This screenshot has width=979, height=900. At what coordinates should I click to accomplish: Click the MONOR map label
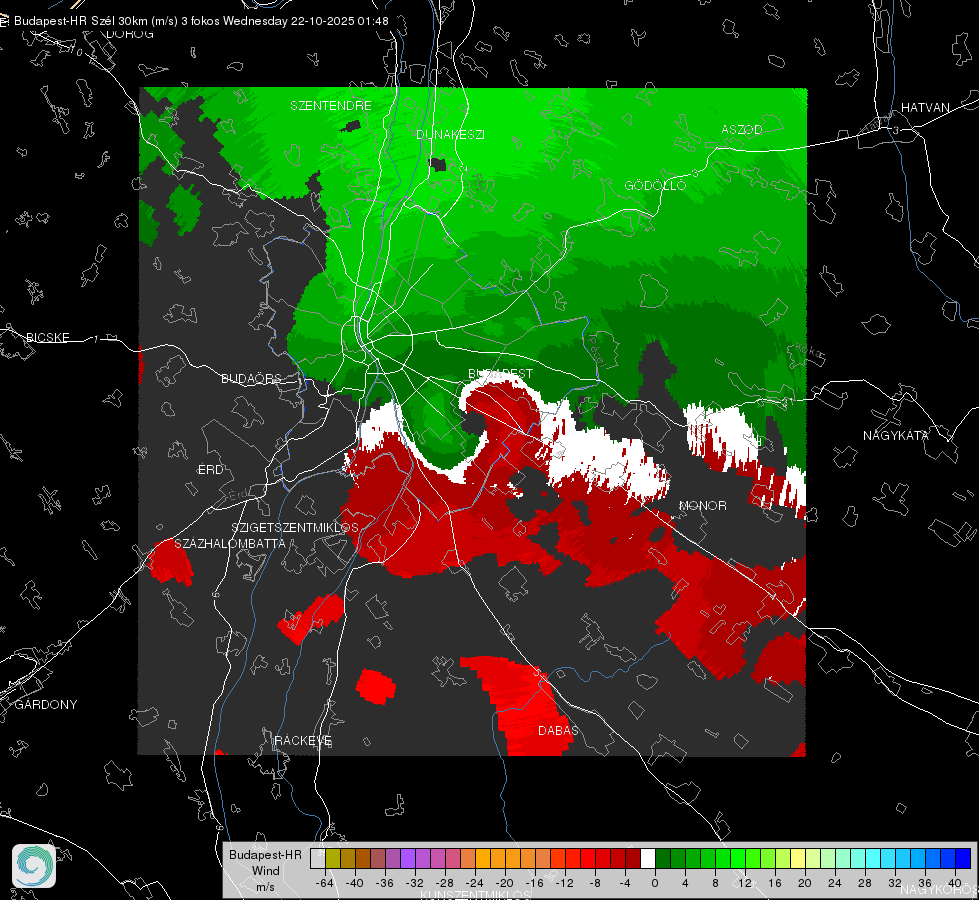click(702, 505)
